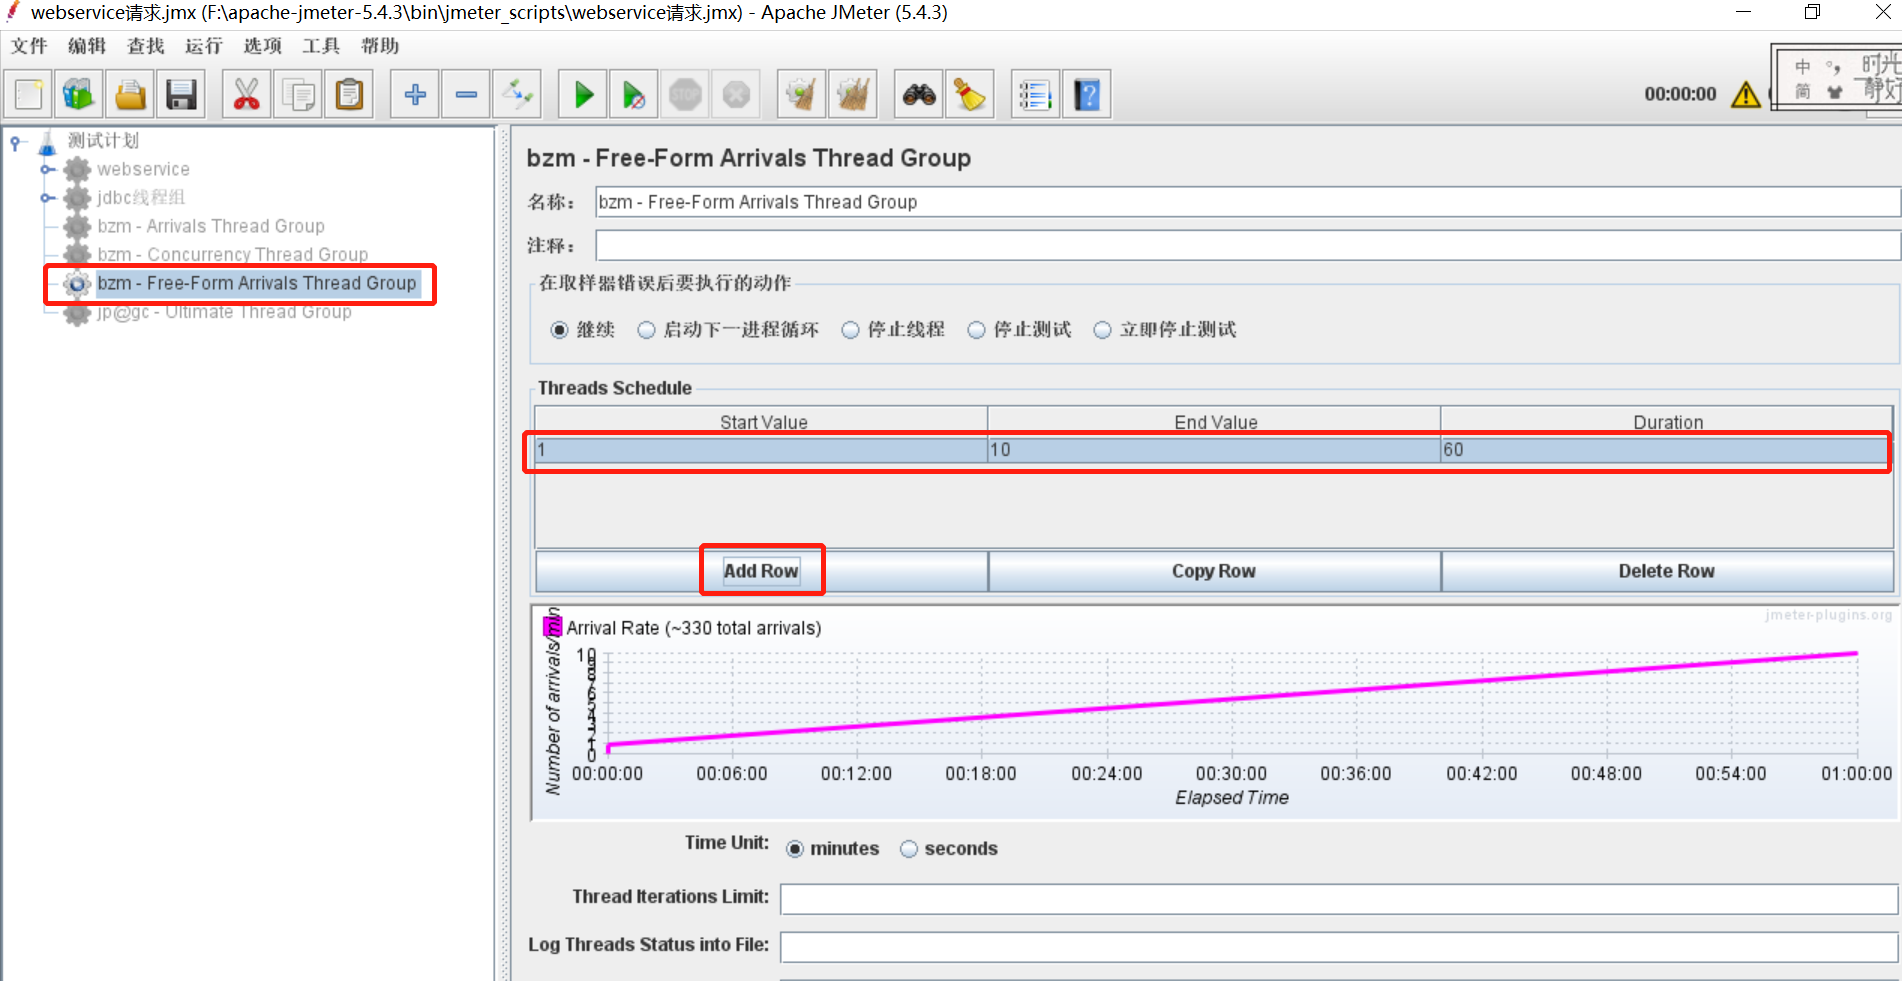Open the 查找 menu
The image size is (1902, 981).
[145, 46]
